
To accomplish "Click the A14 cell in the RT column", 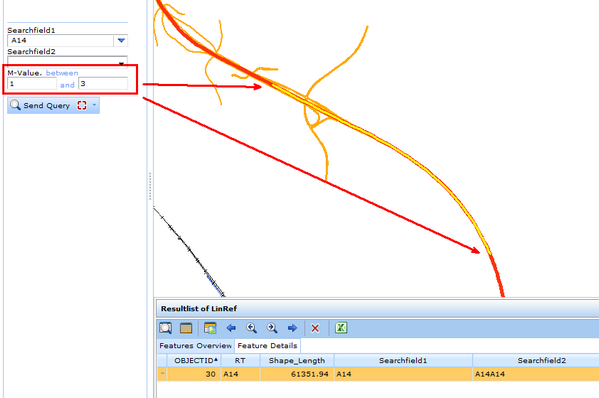I will pyautogui.click(x=240, y=374).
